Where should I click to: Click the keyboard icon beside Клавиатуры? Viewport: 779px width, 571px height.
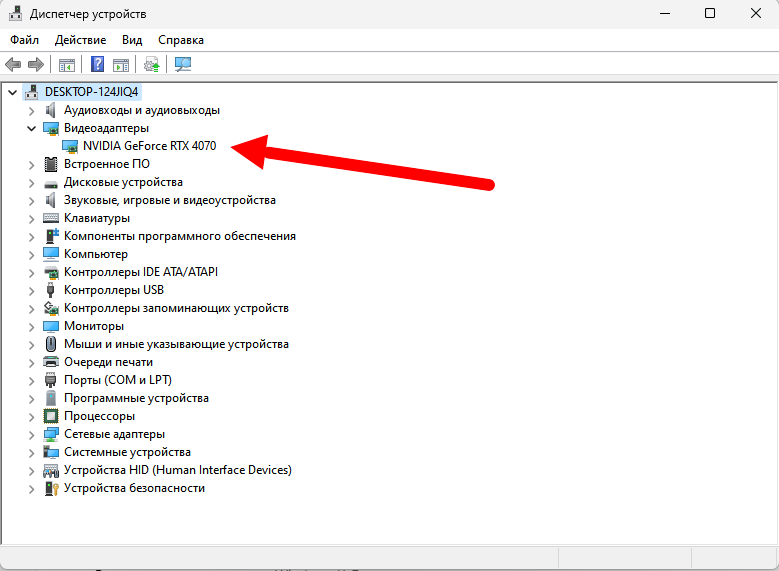tap(51, 218)
